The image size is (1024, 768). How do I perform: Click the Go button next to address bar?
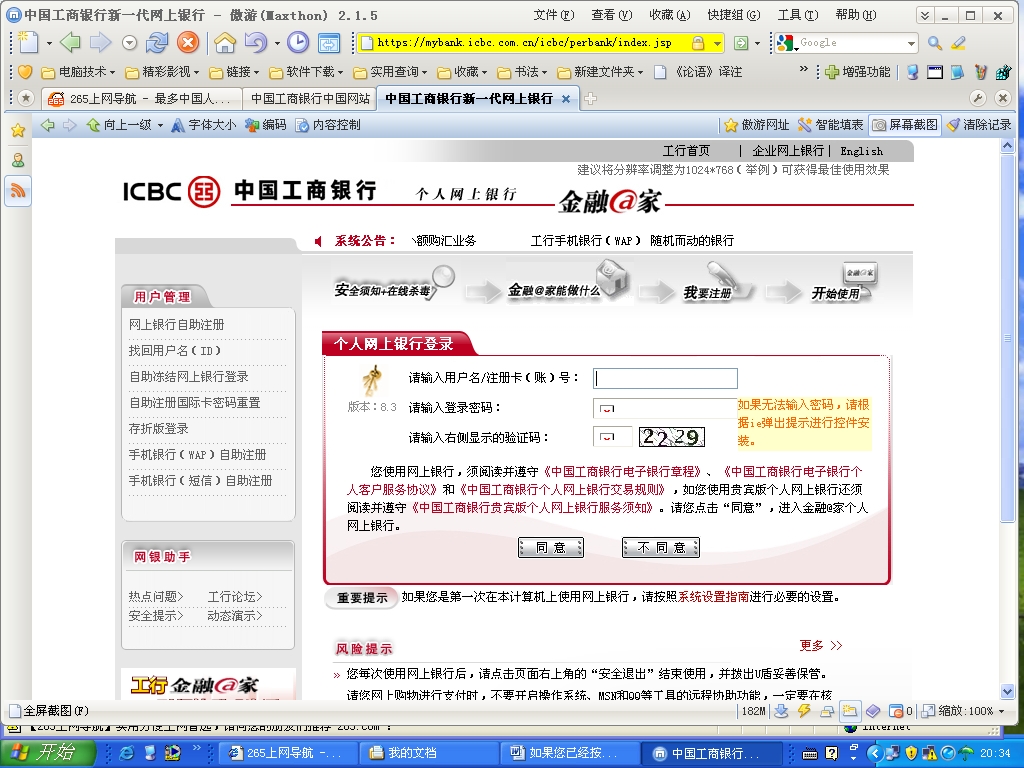pos(741,43)
